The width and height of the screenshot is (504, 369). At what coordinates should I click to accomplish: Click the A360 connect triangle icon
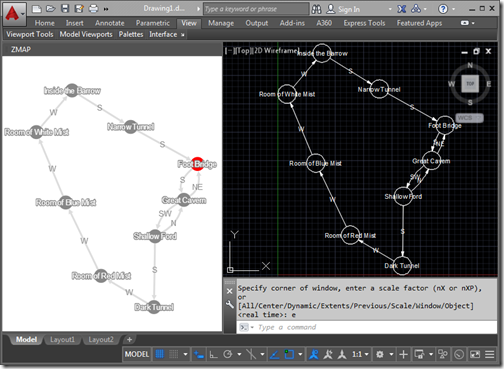pos(416,9)
